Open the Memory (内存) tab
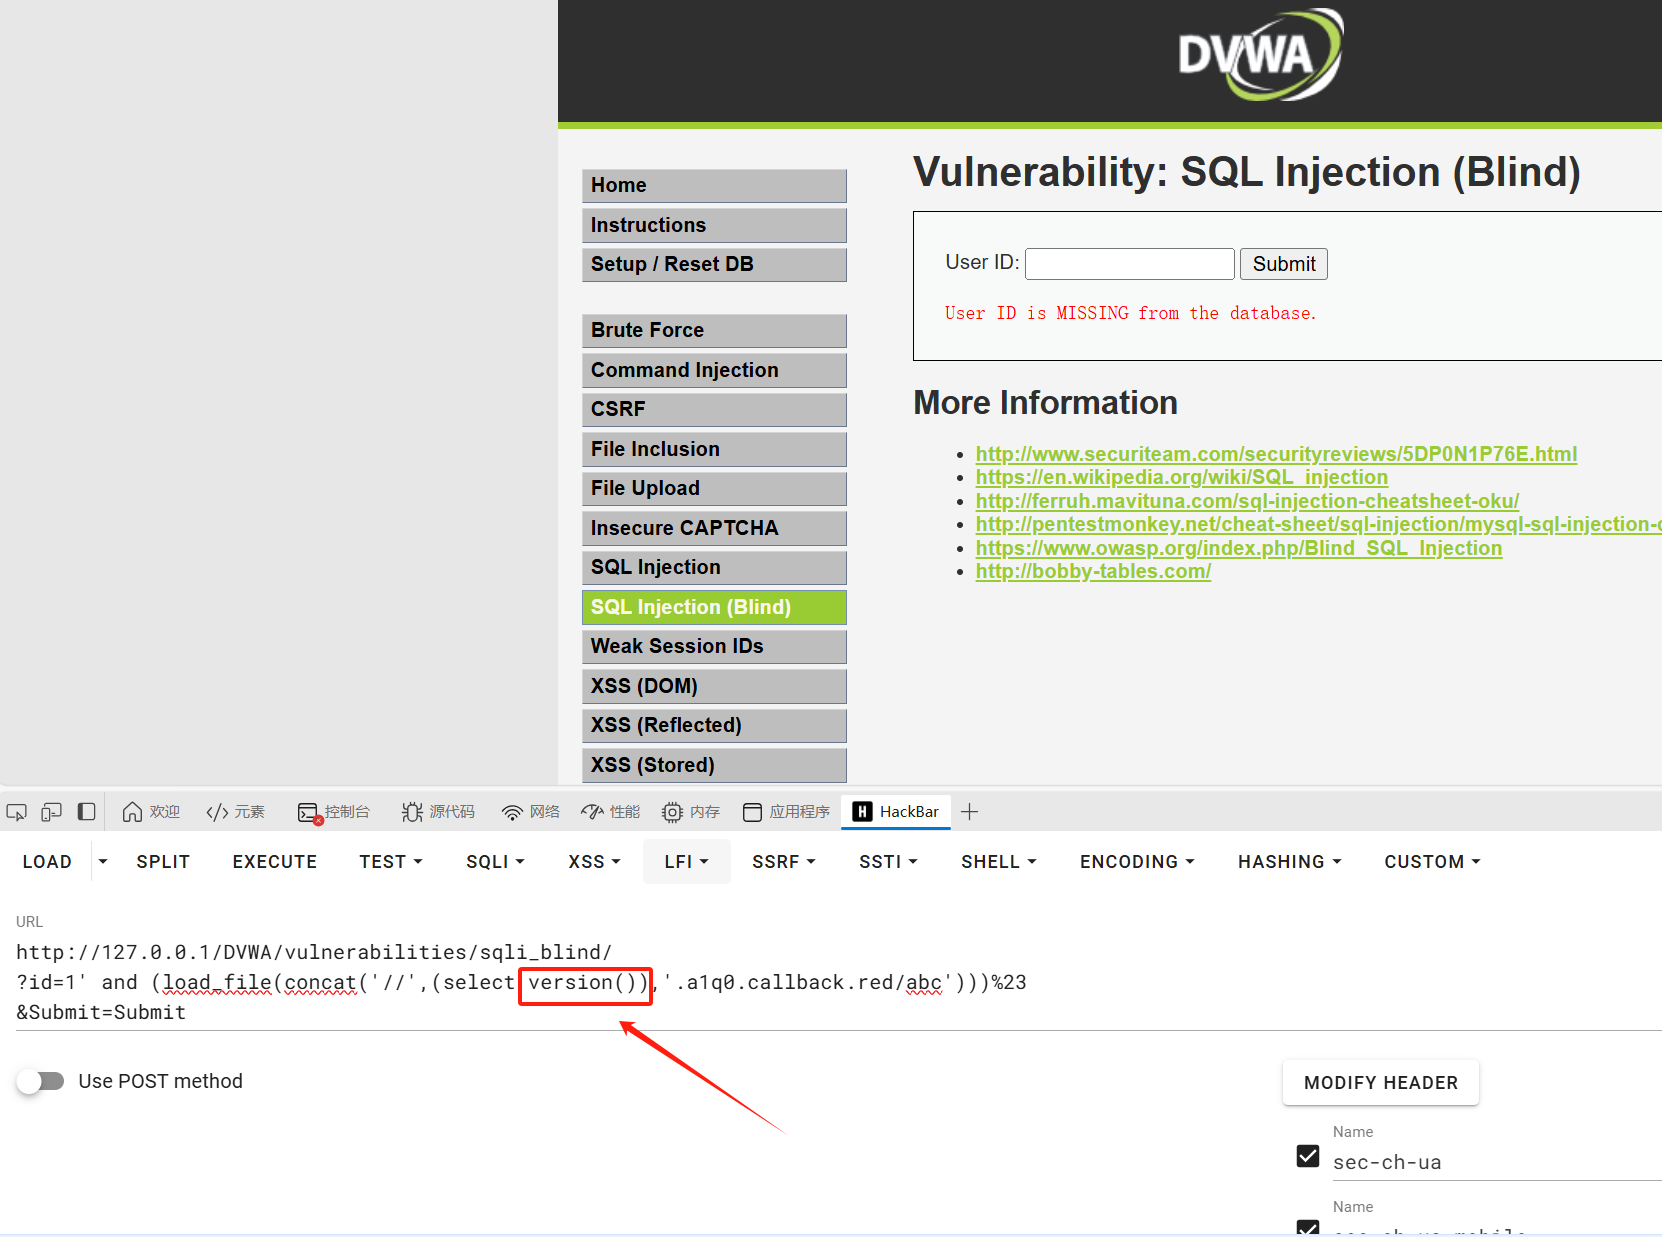 (691, 812)
